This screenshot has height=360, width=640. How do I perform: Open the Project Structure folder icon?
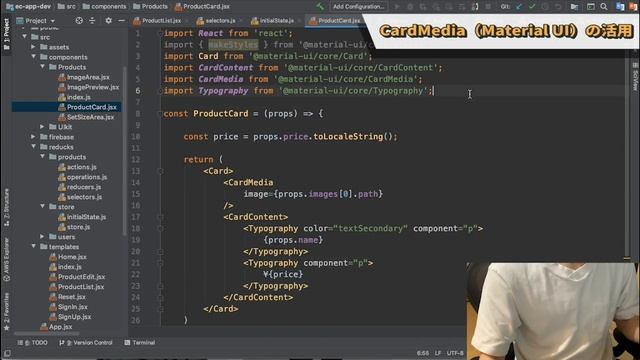point(574,7)
